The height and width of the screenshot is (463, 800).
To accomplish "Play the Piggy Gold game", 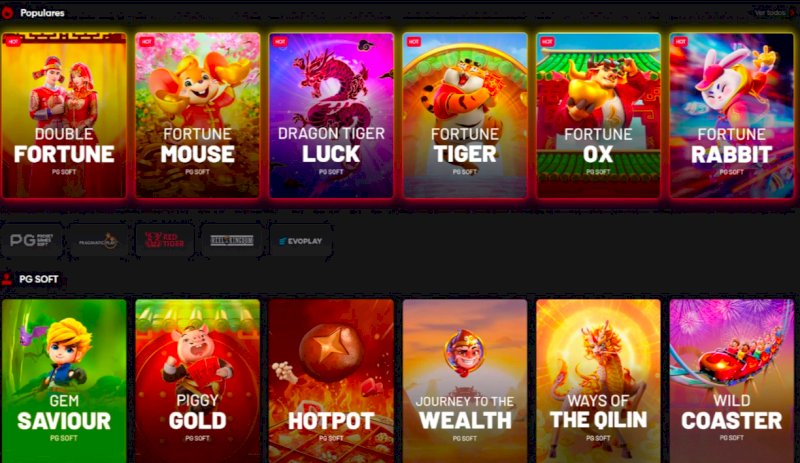I will tap(197, 381).
